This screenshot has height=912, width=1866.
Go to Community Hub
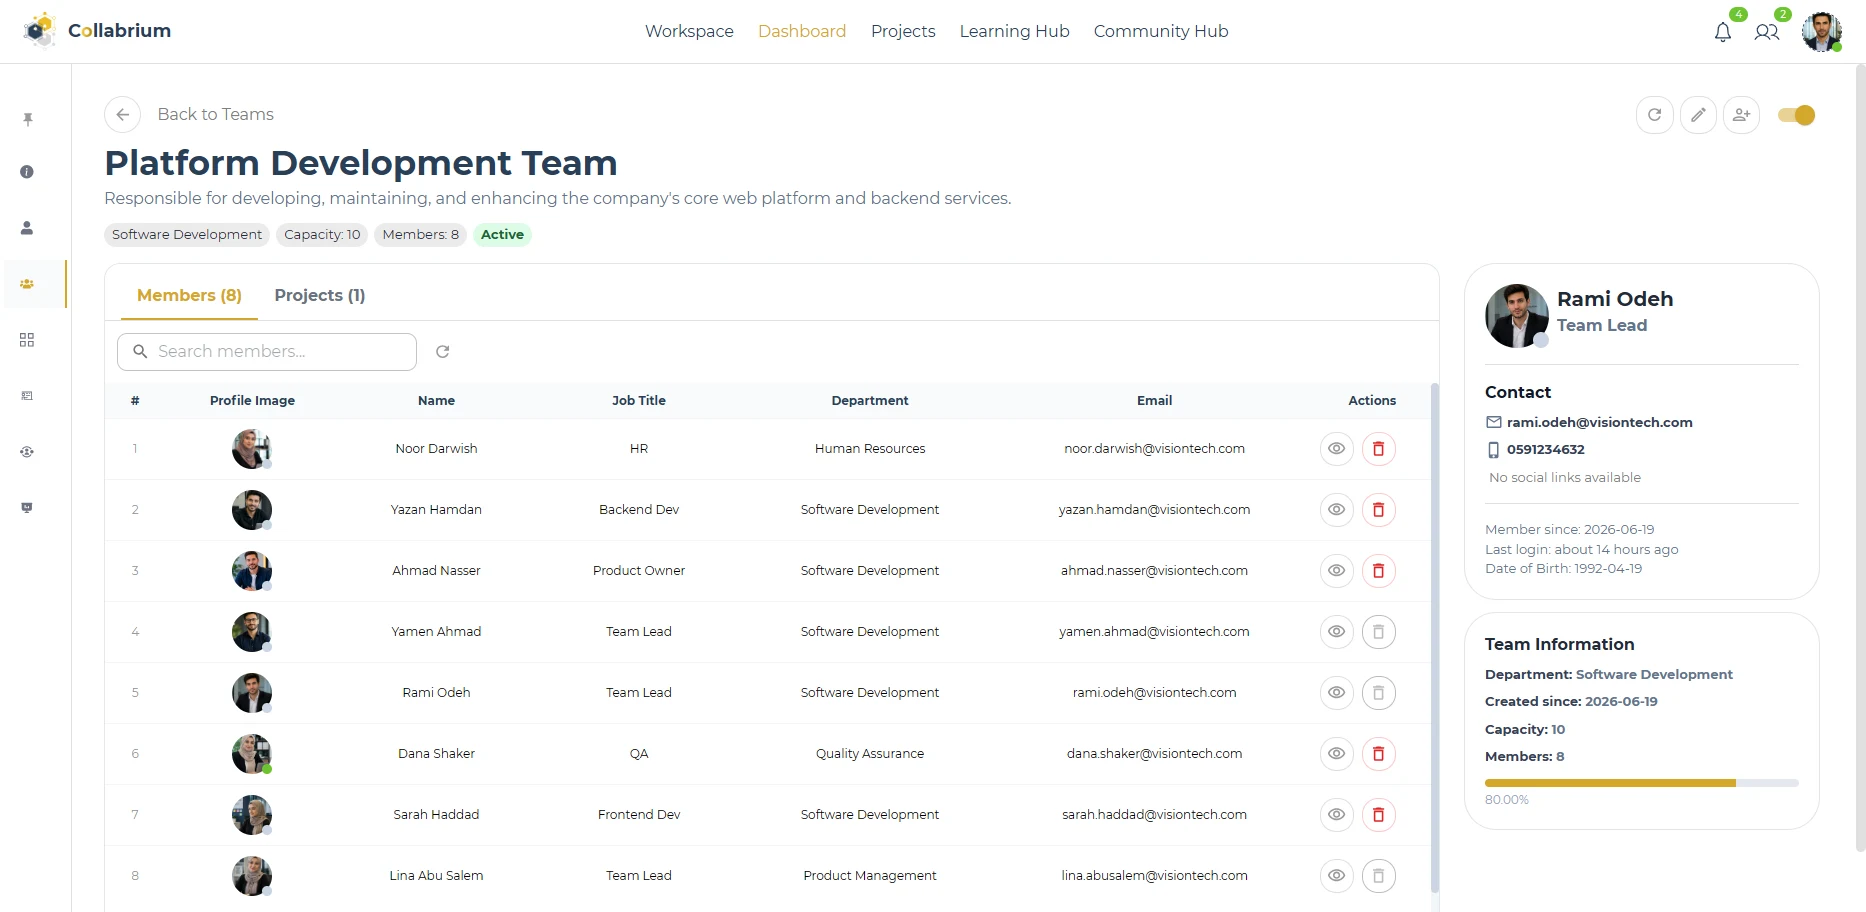(1161, 31)
